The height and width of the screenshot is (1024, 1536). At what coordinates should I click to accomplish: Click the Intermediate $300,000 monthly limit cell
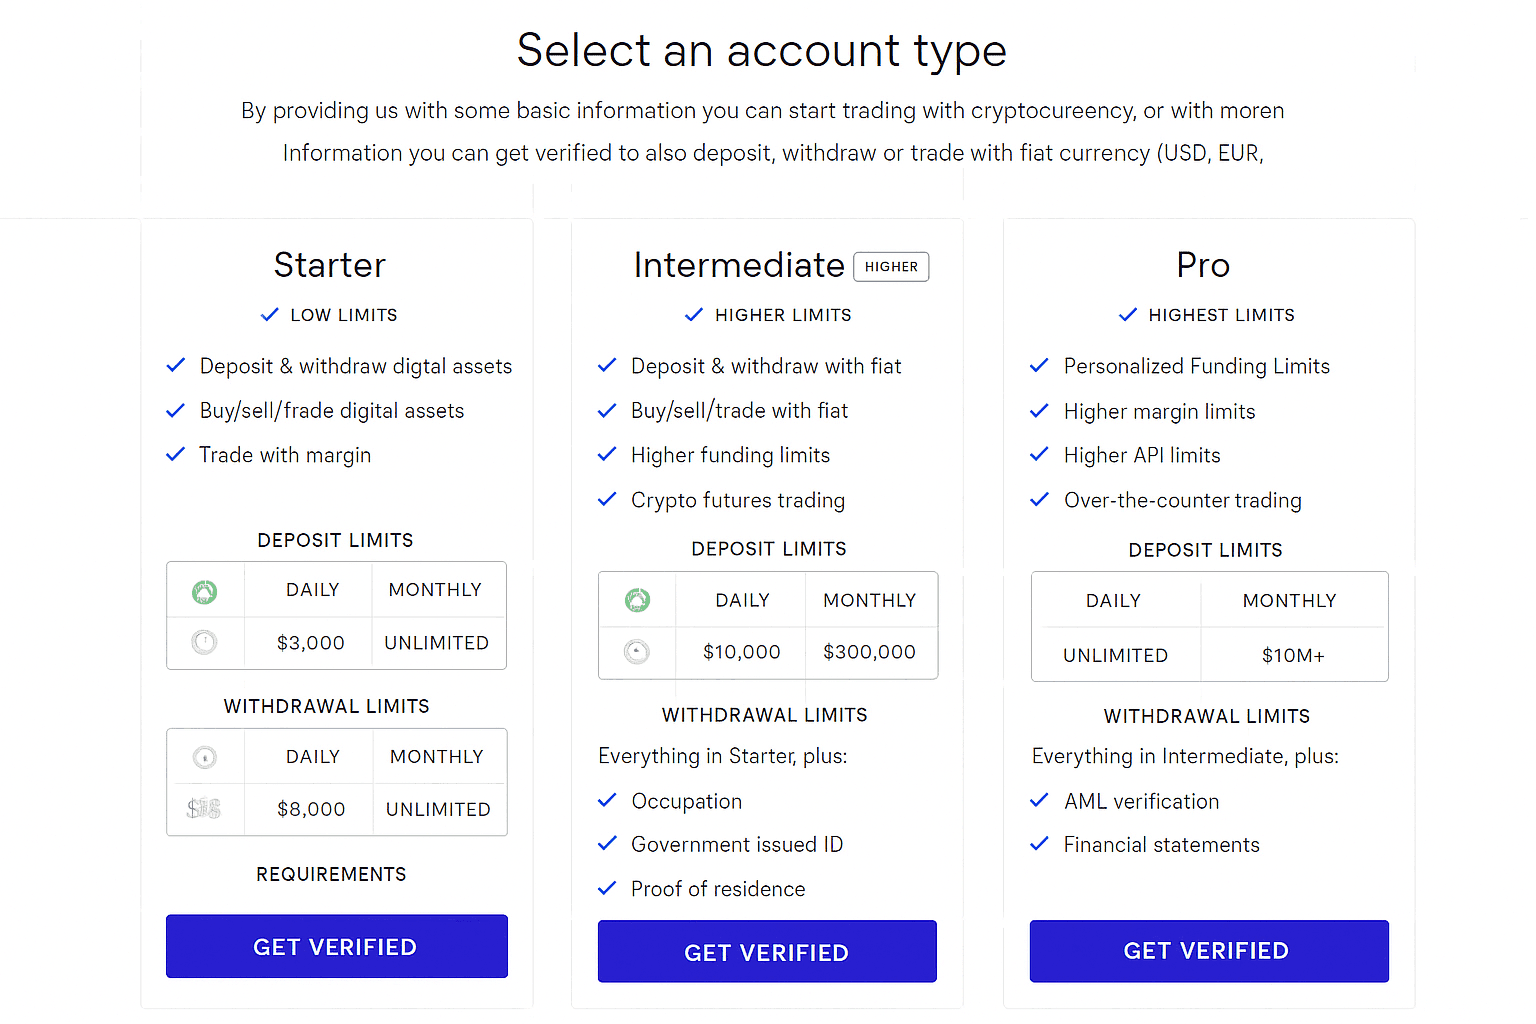point(869,652)
